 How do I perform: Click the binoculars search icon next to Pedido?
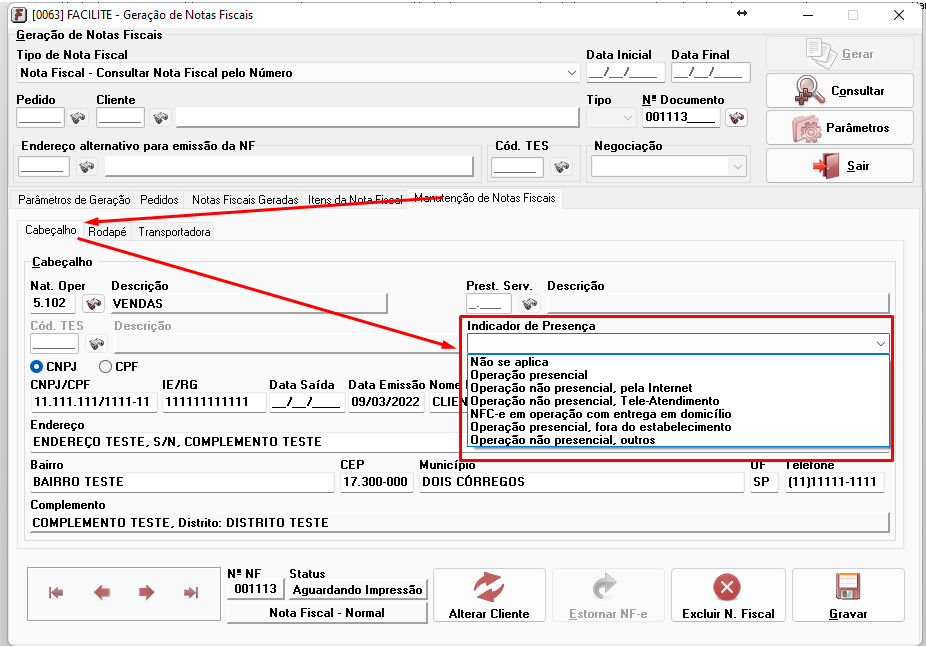[x=77, y=117]
